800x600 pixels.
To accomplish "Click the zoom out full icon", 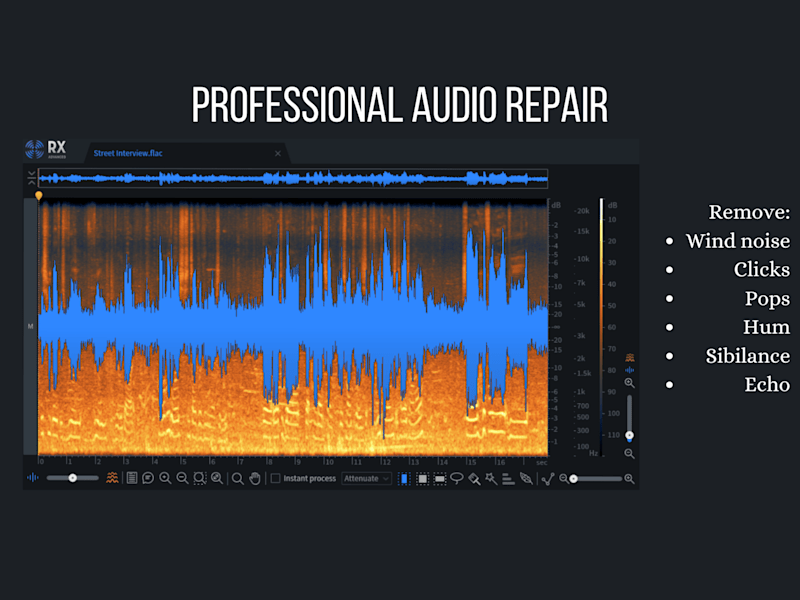I will (x=217, y=478).
